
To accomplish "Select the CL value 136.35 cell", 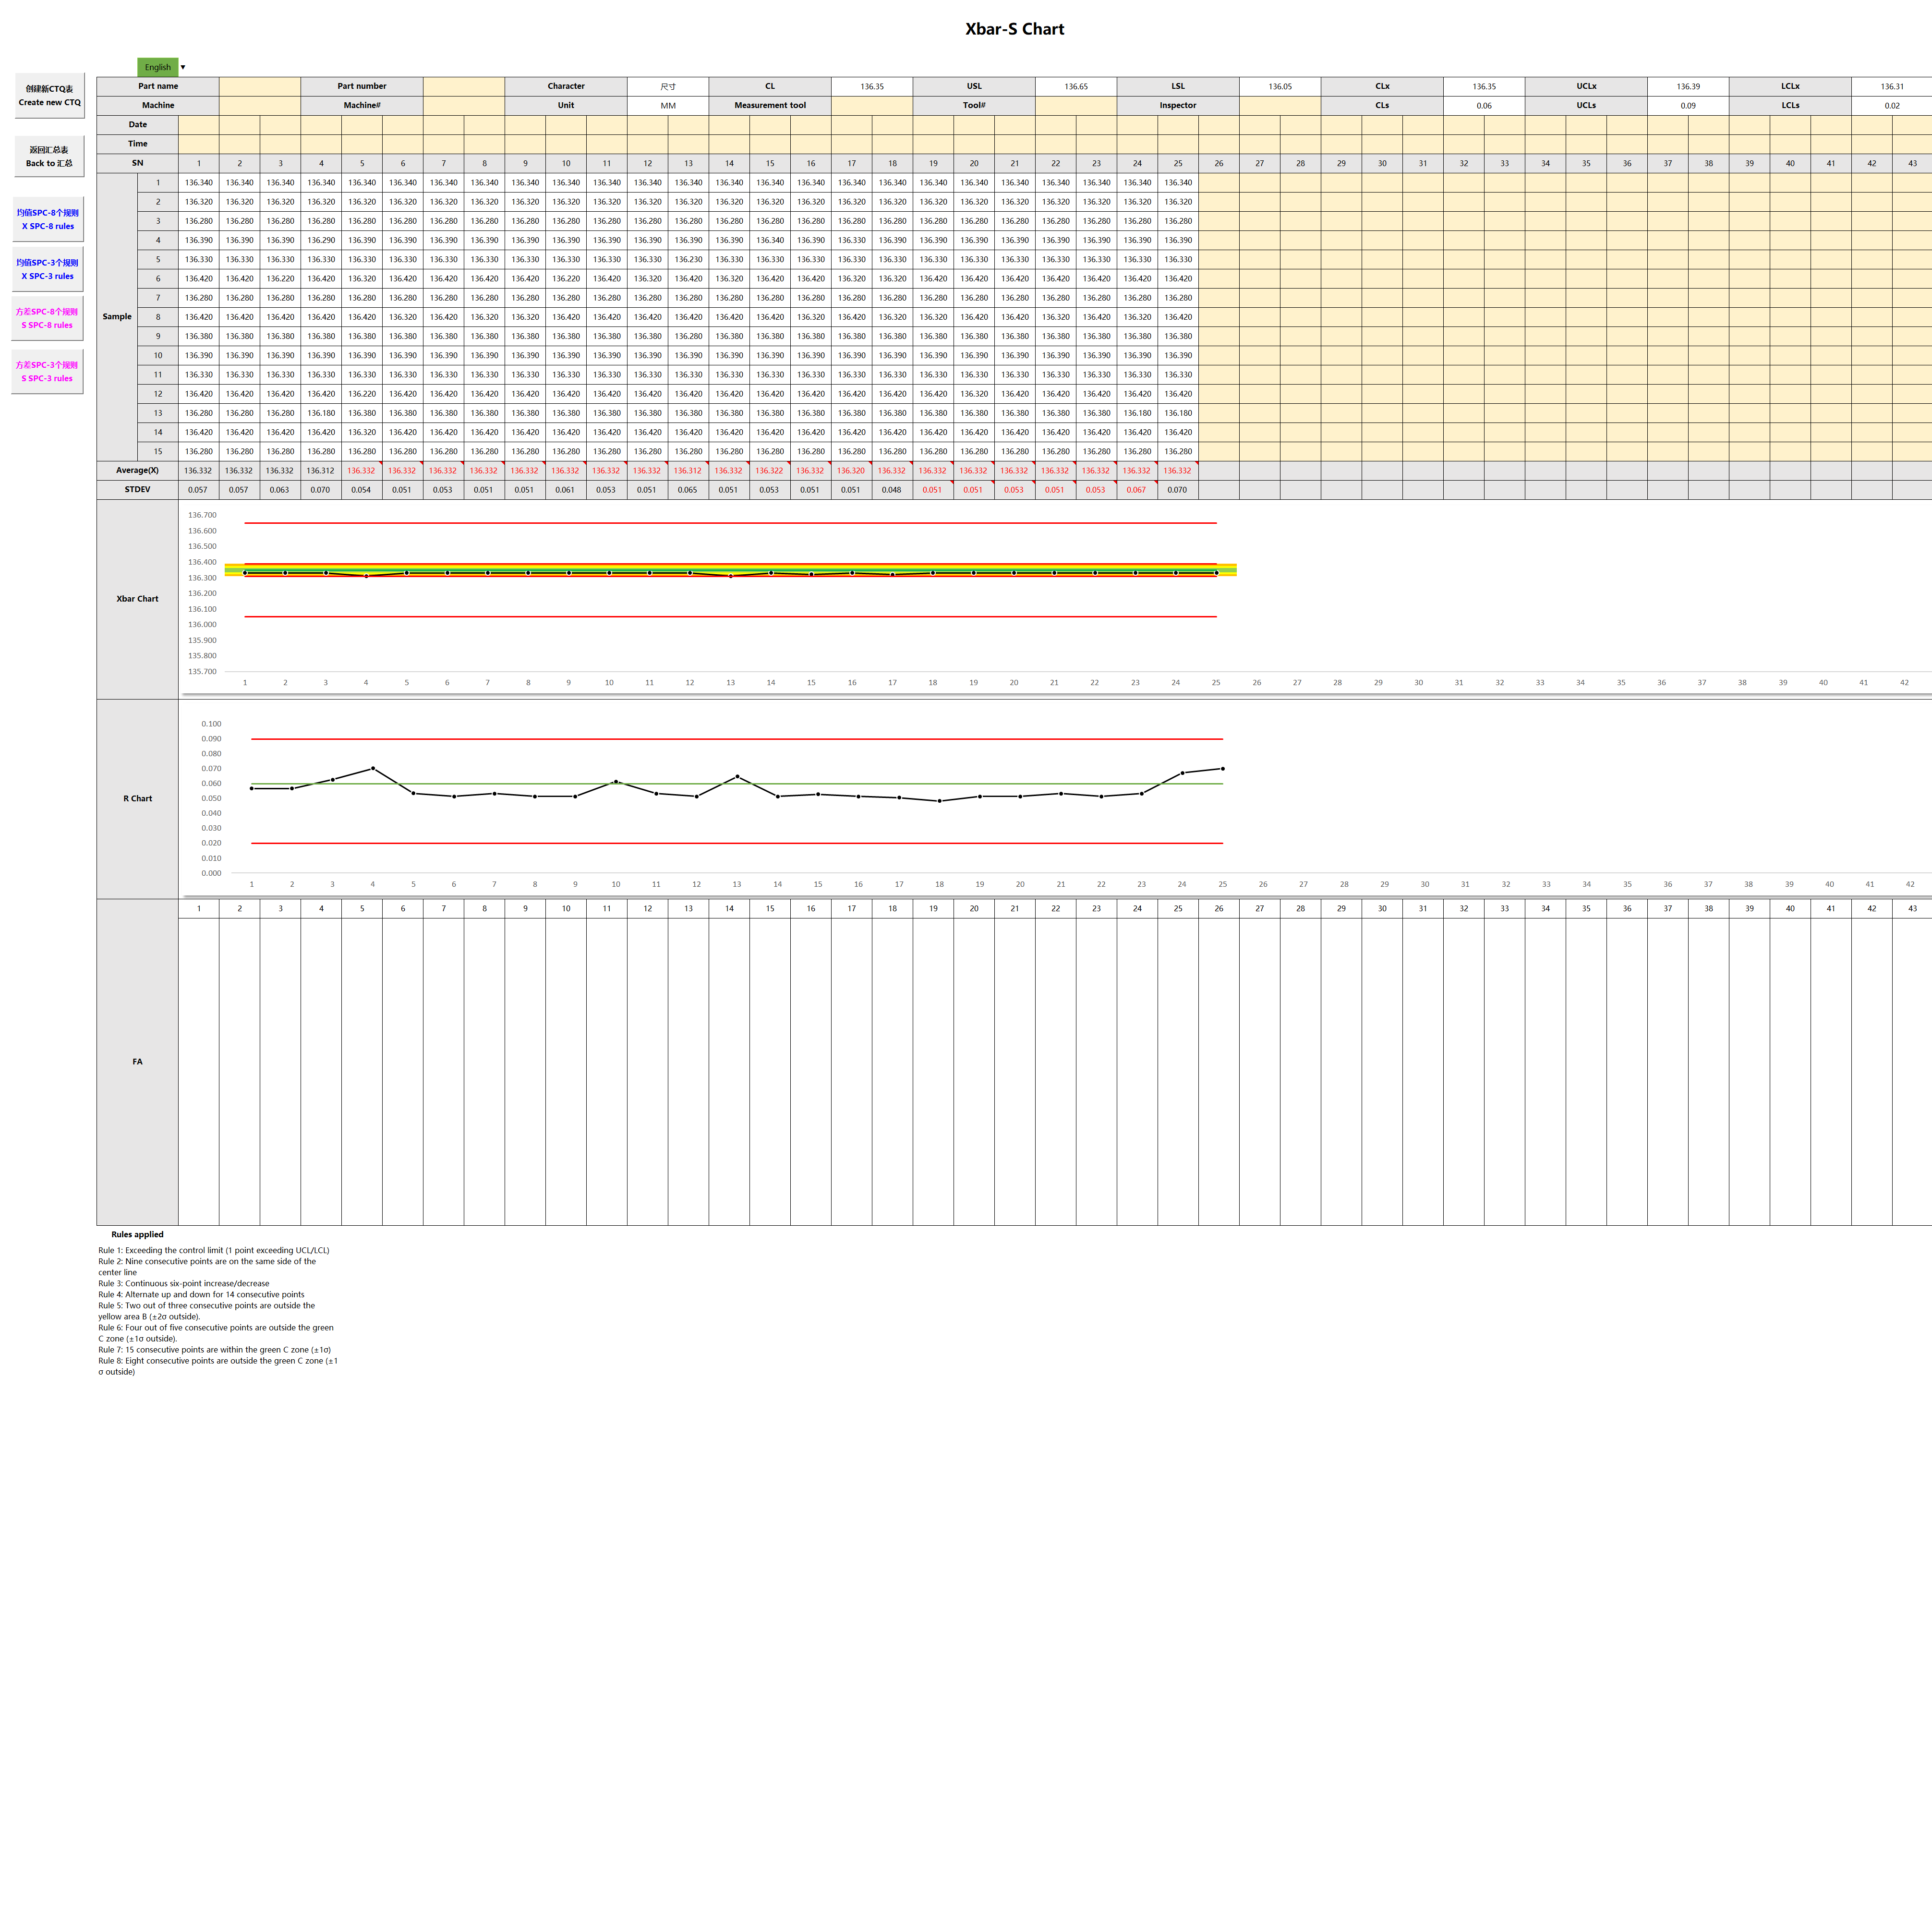I will coord(872,86).
